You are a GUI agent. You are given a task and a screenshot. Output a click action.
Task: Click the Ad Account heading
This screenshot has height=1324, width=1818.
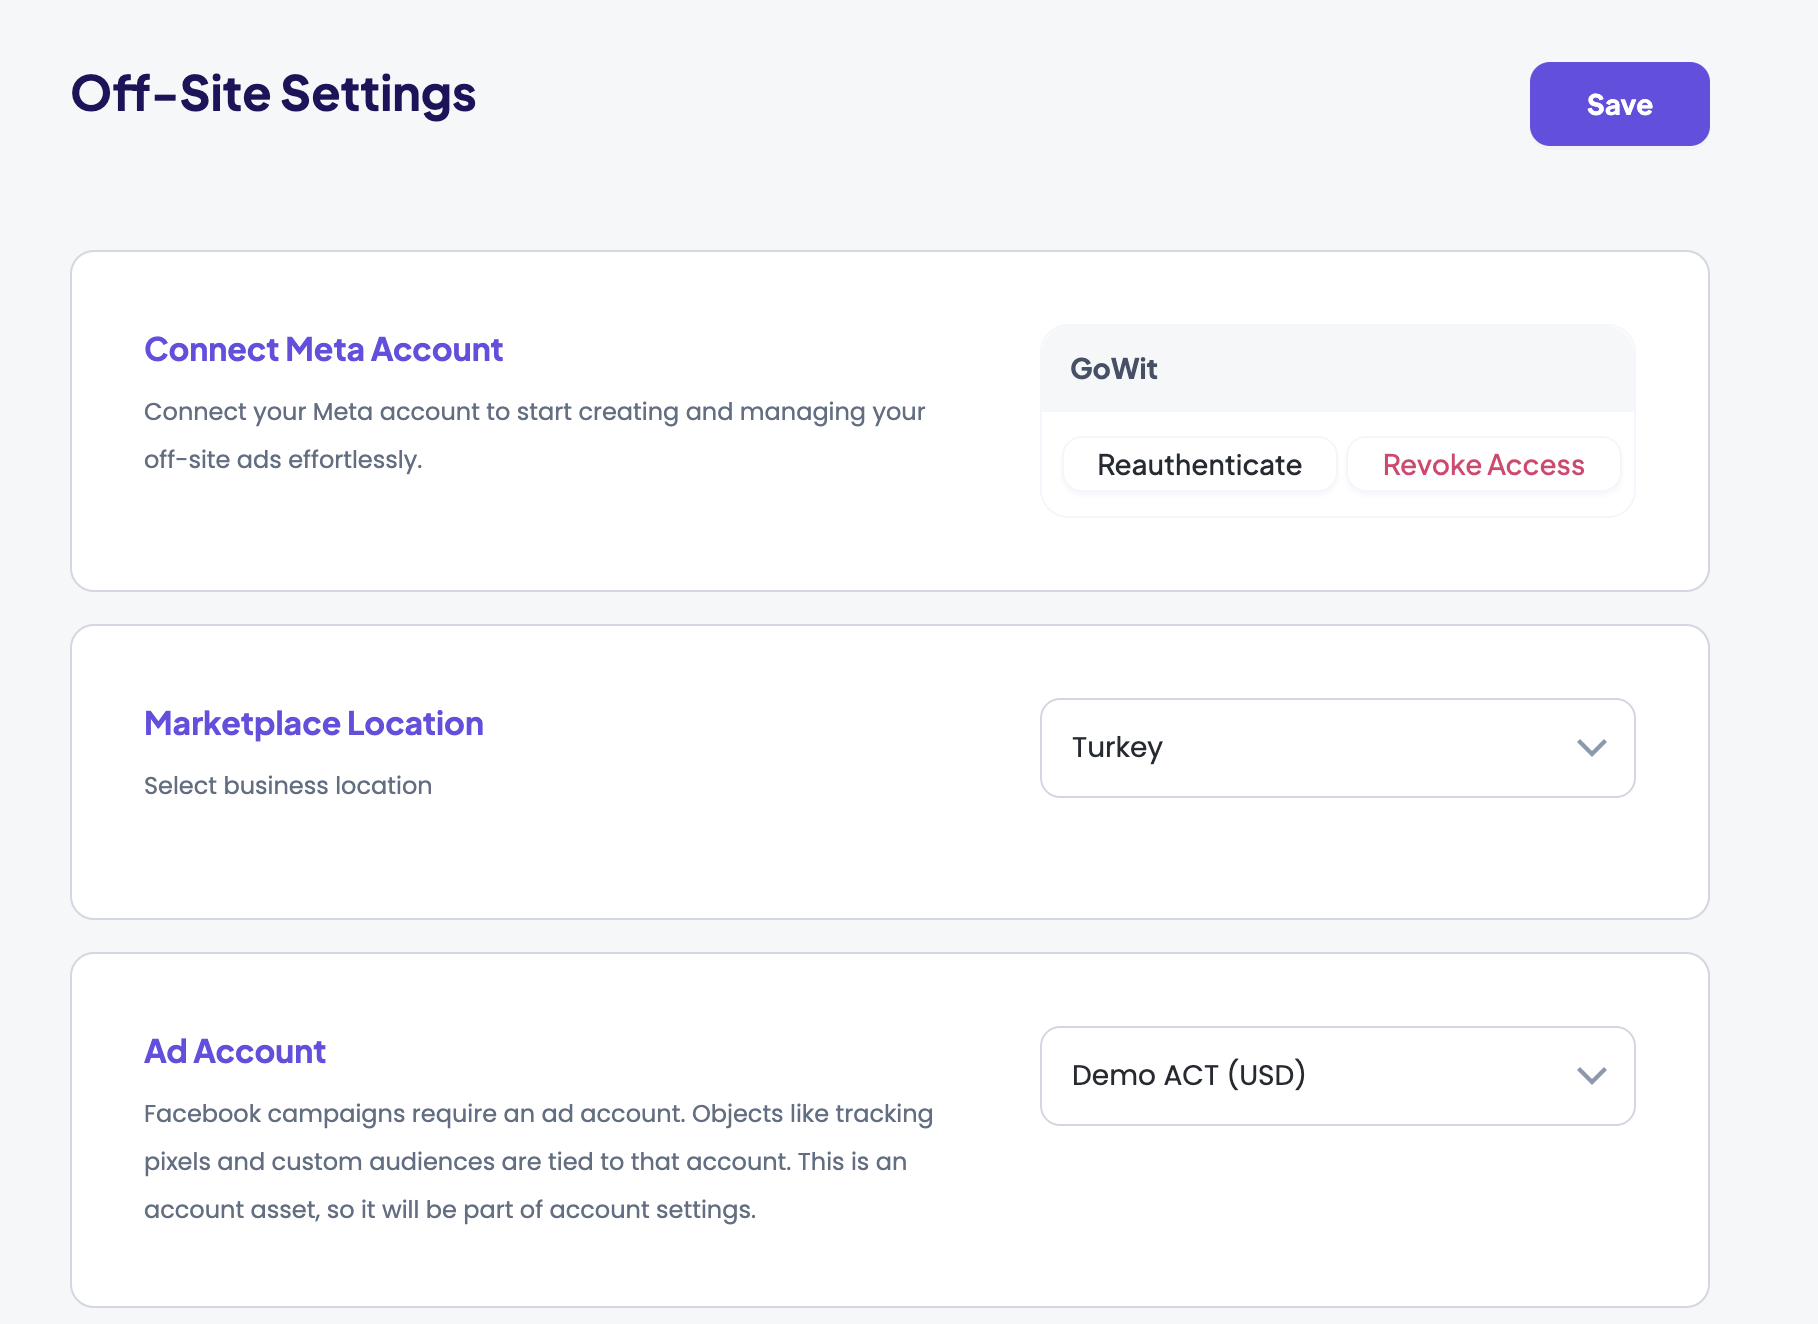pyautogui.click(x=235, y=1052)
